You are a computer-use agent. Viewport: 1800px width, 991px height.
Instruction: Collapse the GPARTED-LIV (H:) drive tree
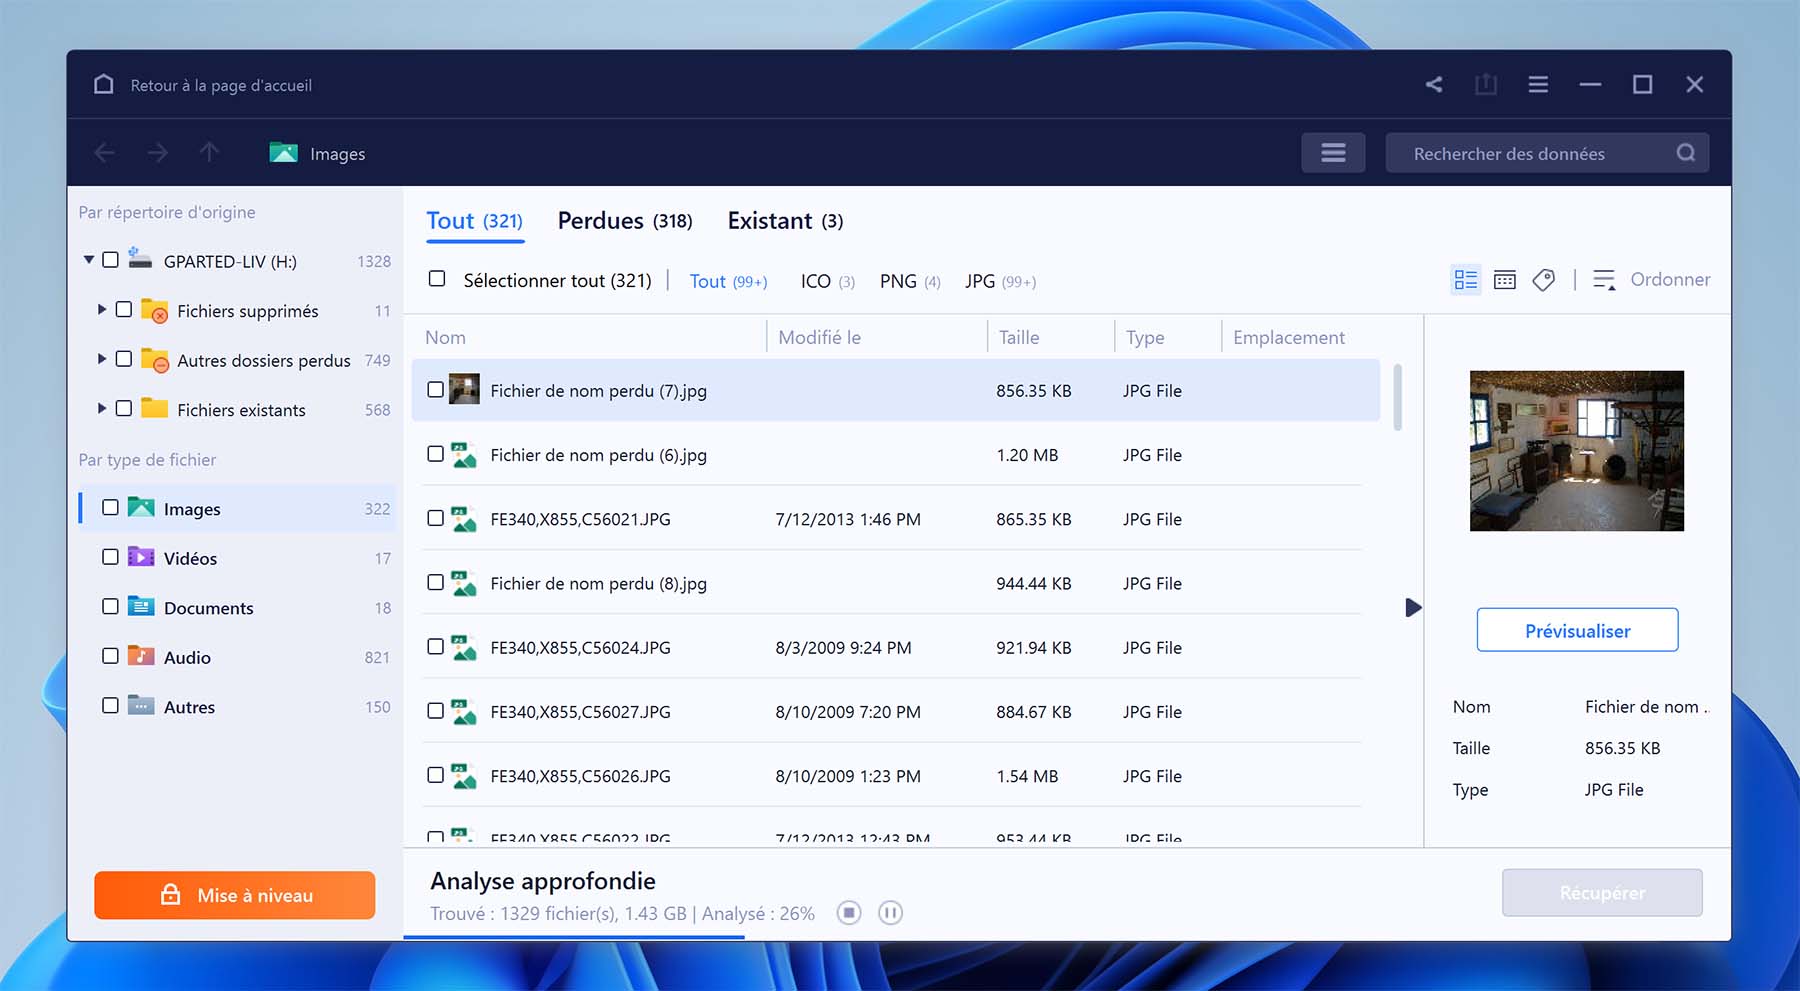coord(89,260)
